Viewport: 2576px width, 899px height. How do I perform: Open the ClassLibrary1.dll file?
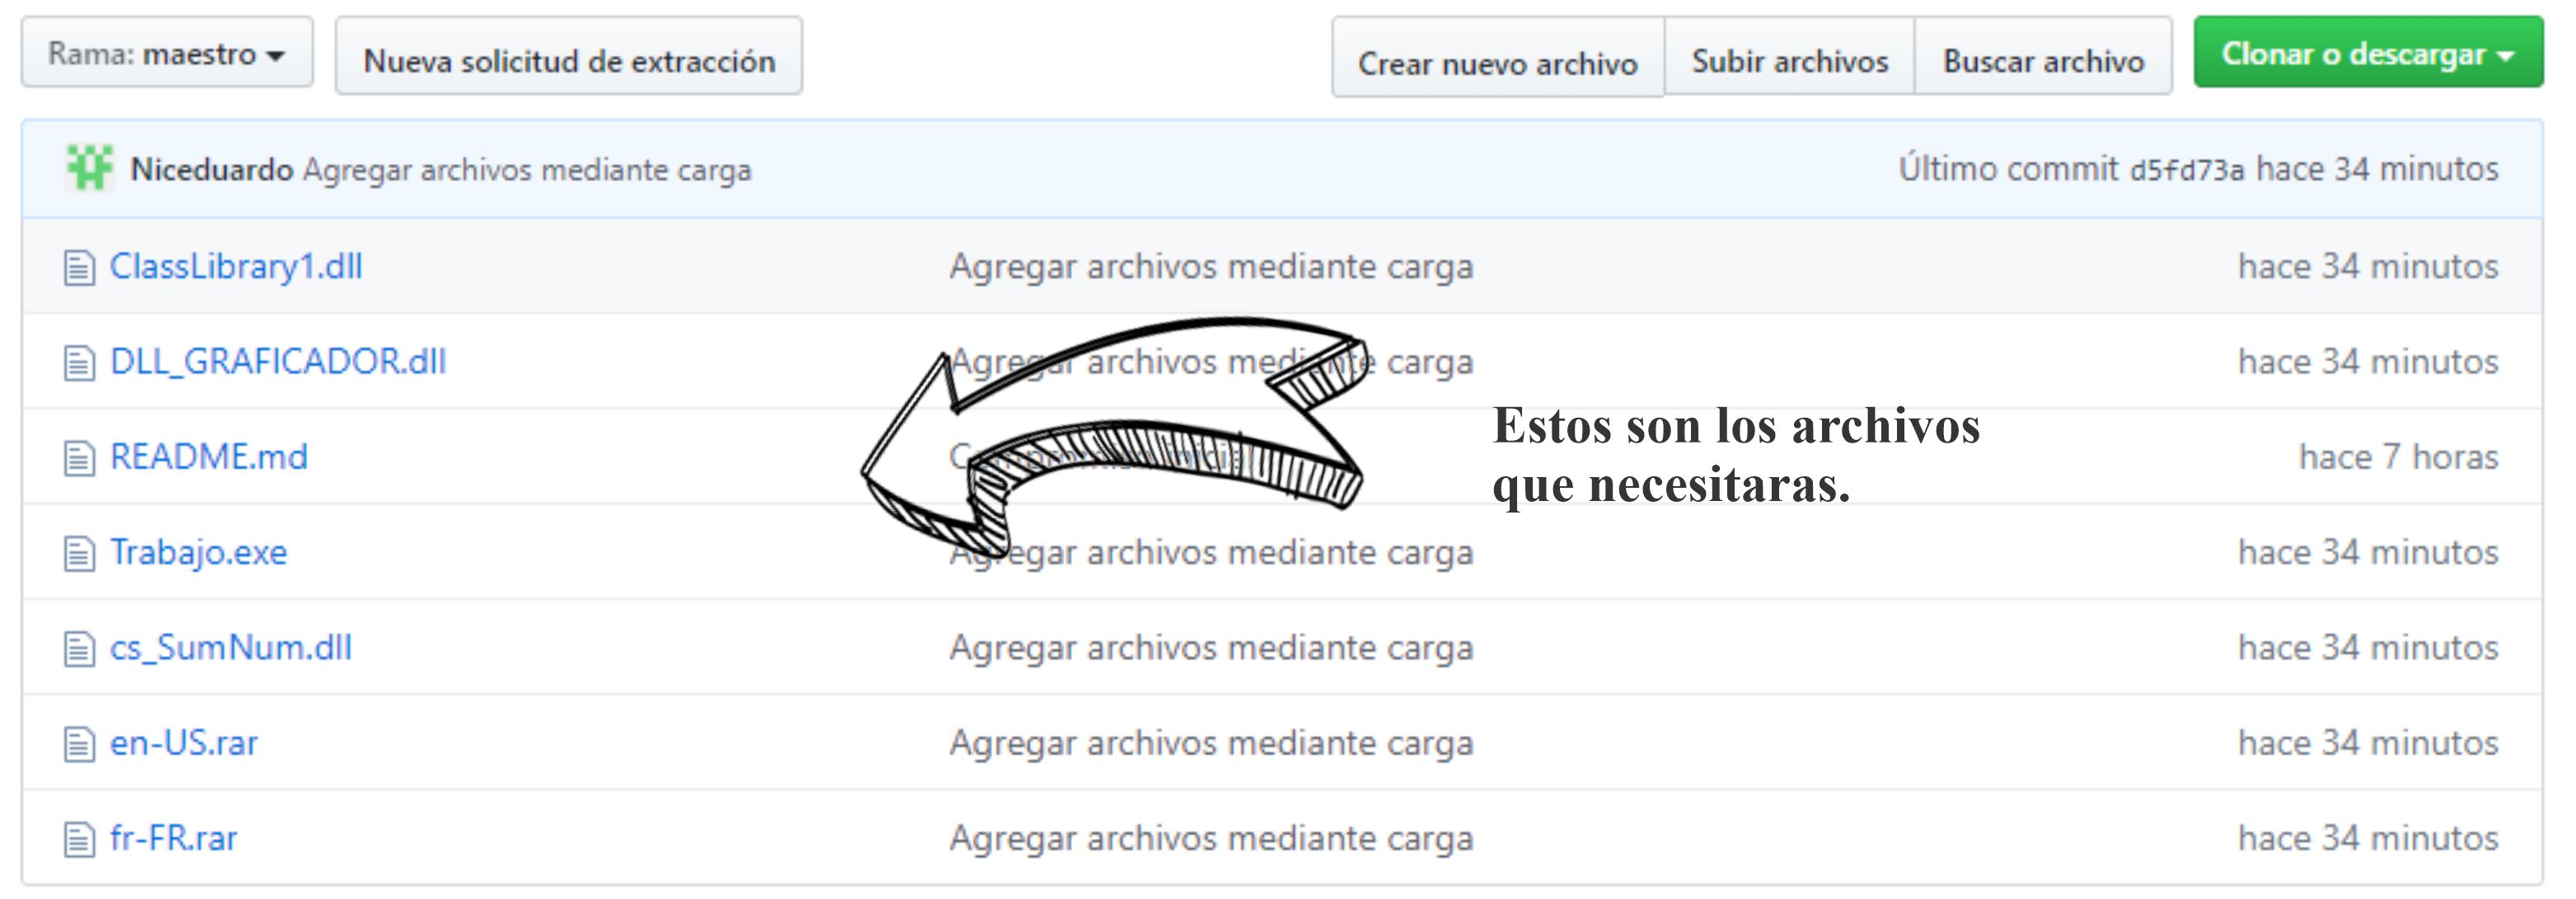(237, 266)
